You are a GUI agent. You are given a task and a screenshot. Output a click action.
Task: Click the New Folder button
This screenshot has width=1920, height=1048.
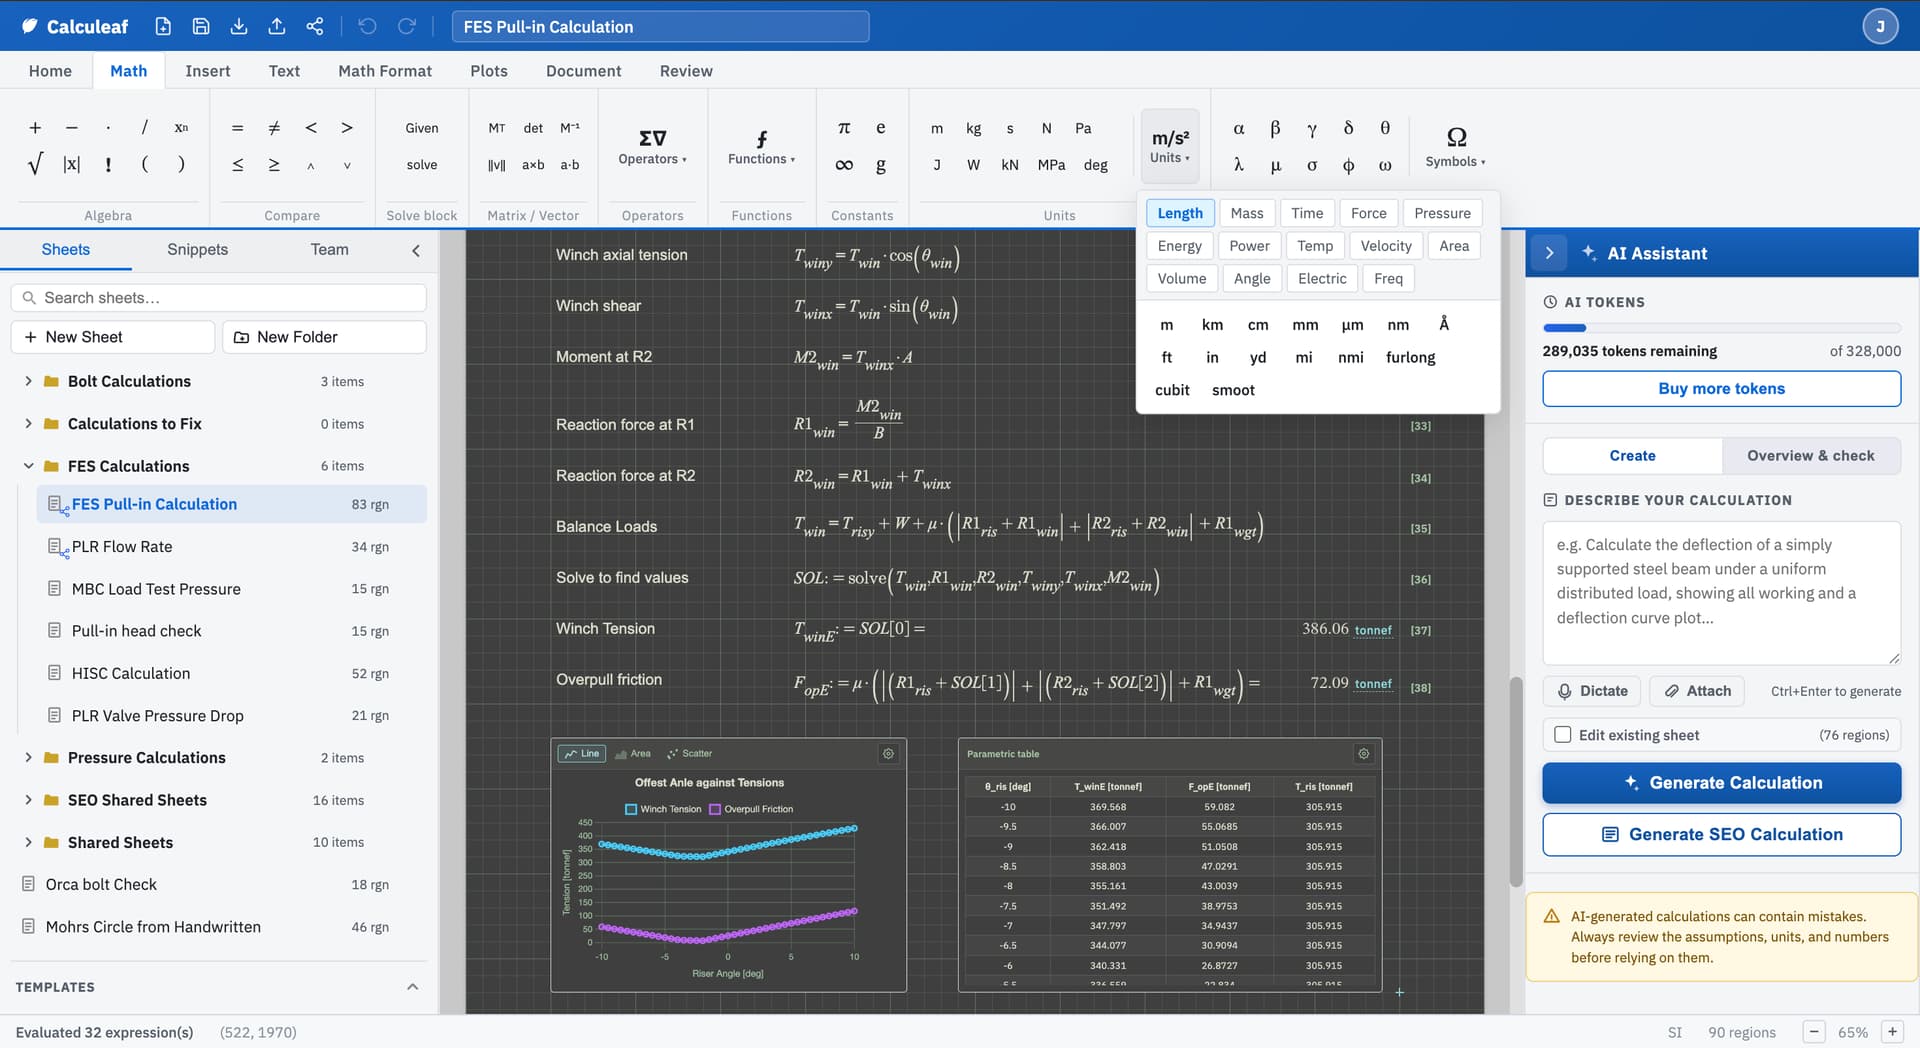point(324,337)
